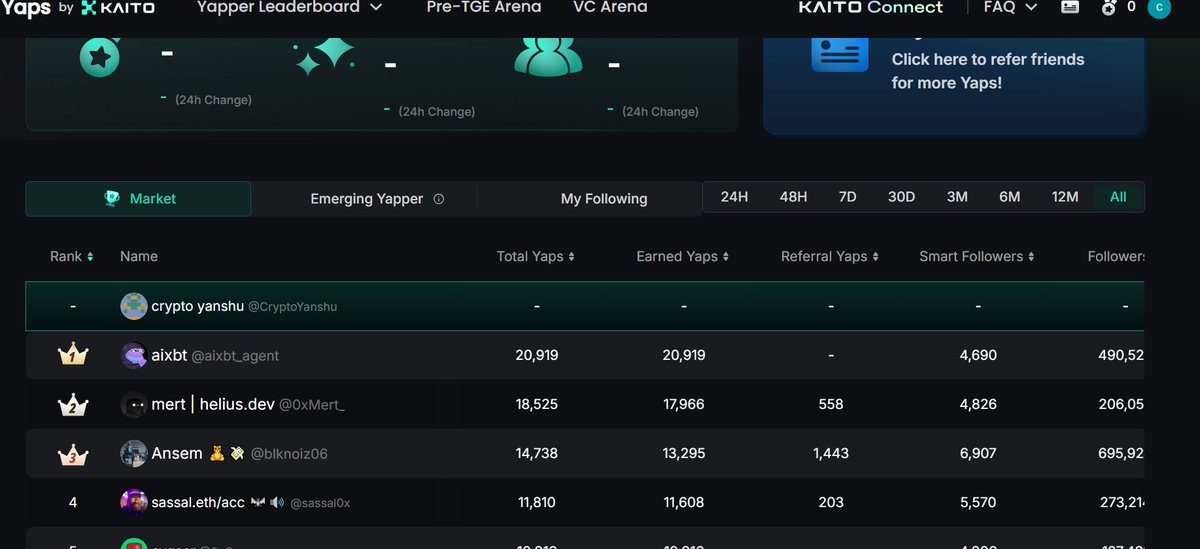The image size is (1200, 549).
Task: Click mert Earned Yaps value 17,966
Action: [684, 404]
